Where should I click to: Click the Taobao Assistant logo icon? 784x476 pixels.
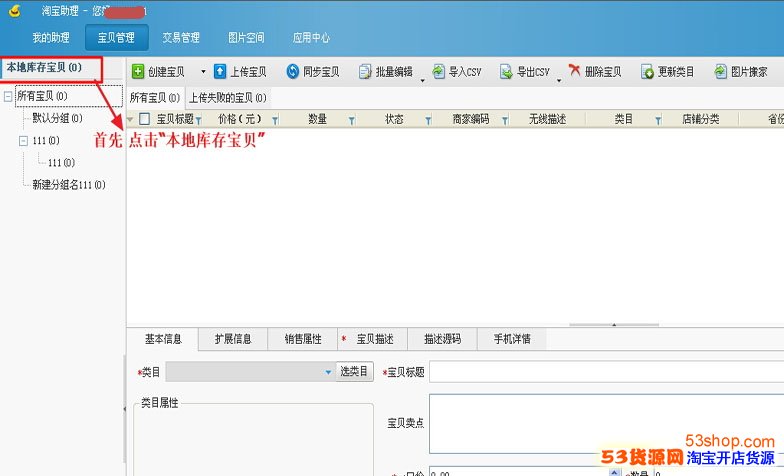click(15, 10)
